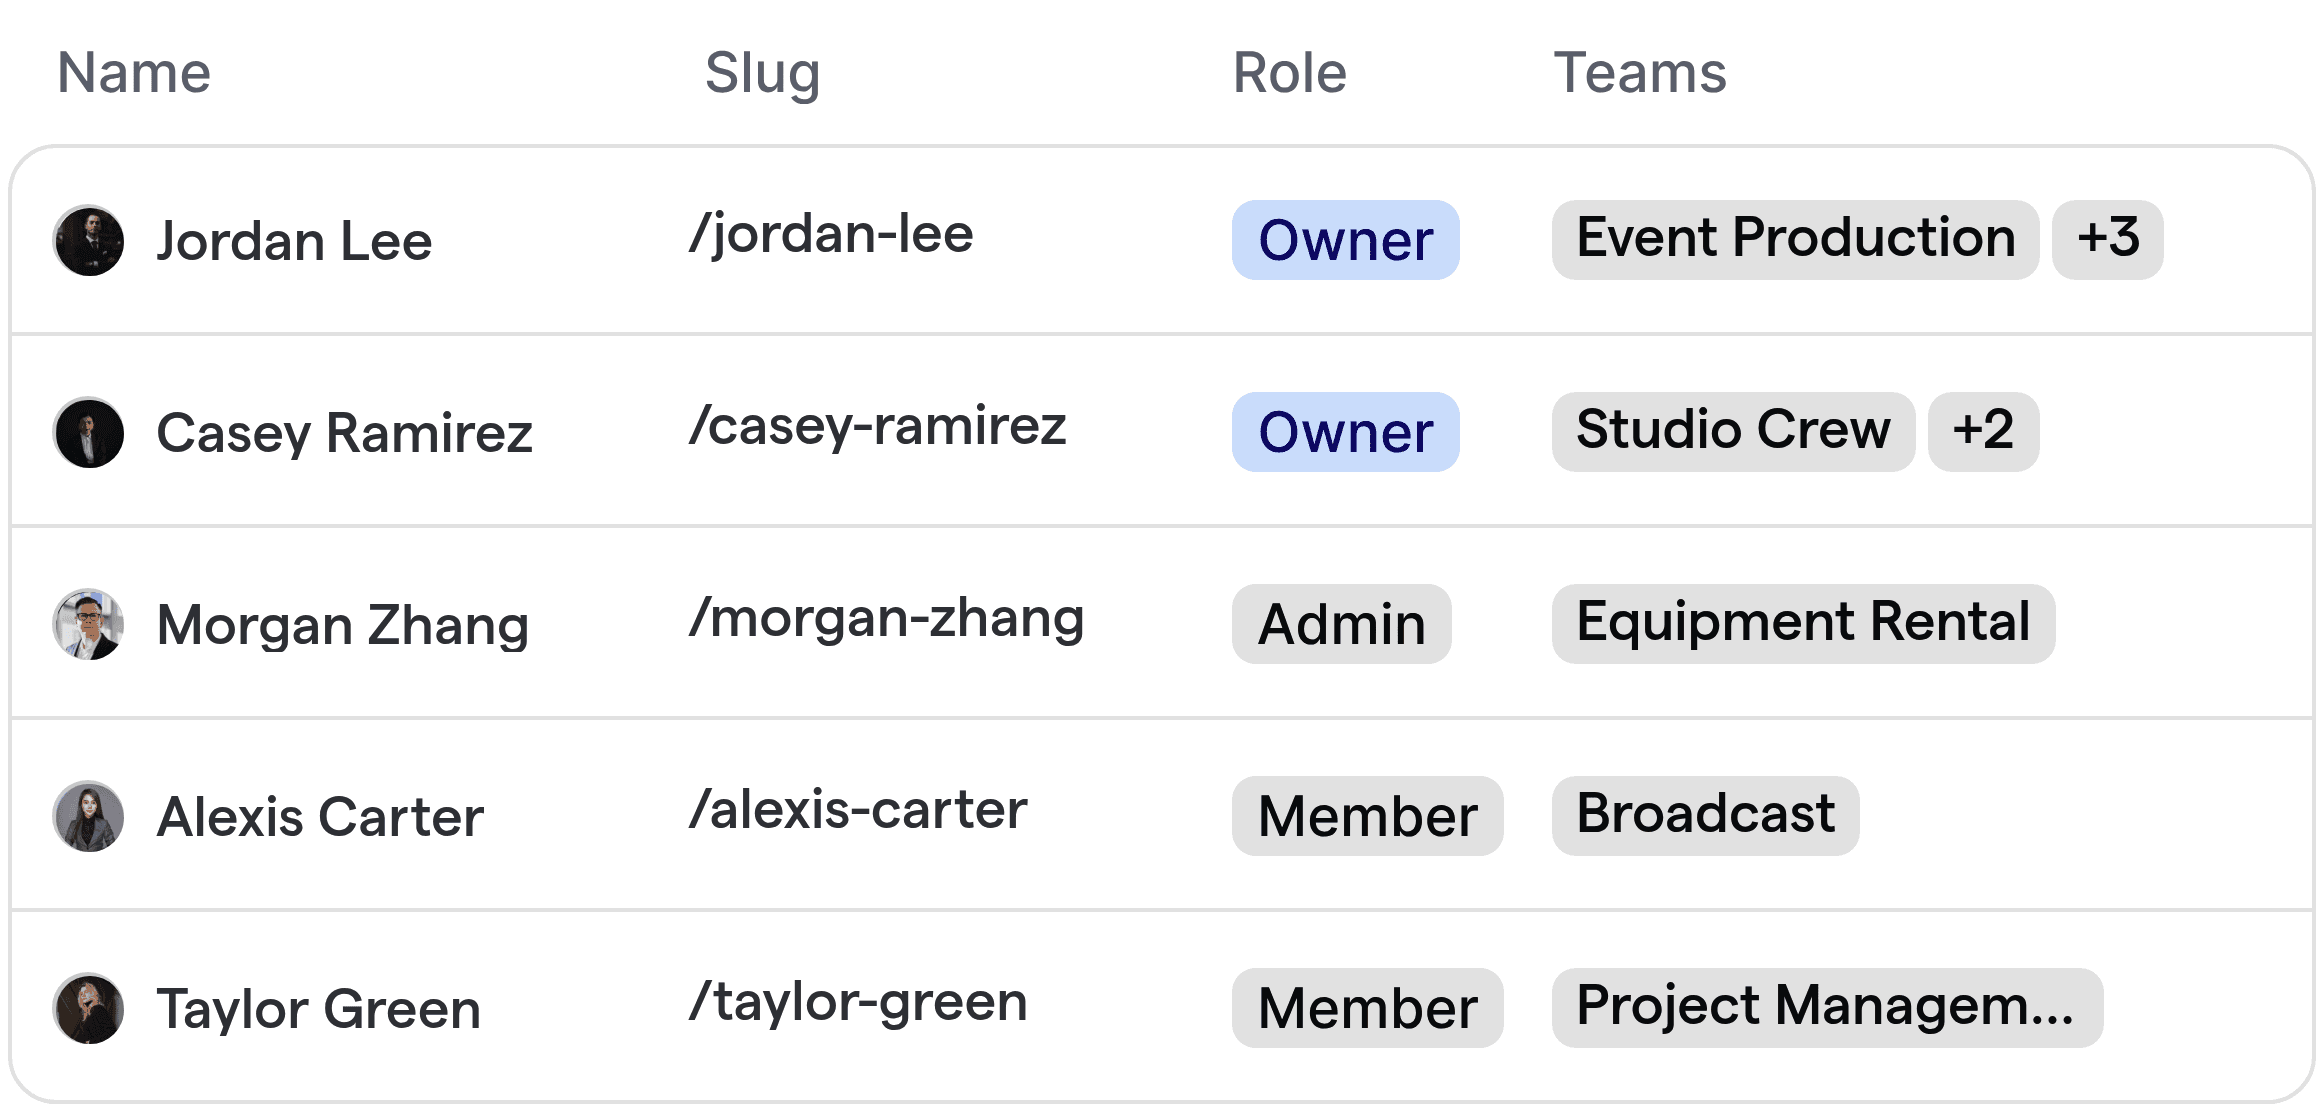Expand Jordan Lee's +3 hidden teams
This screenshot has height=1112, width=2324.
[x=2107, y=240]
